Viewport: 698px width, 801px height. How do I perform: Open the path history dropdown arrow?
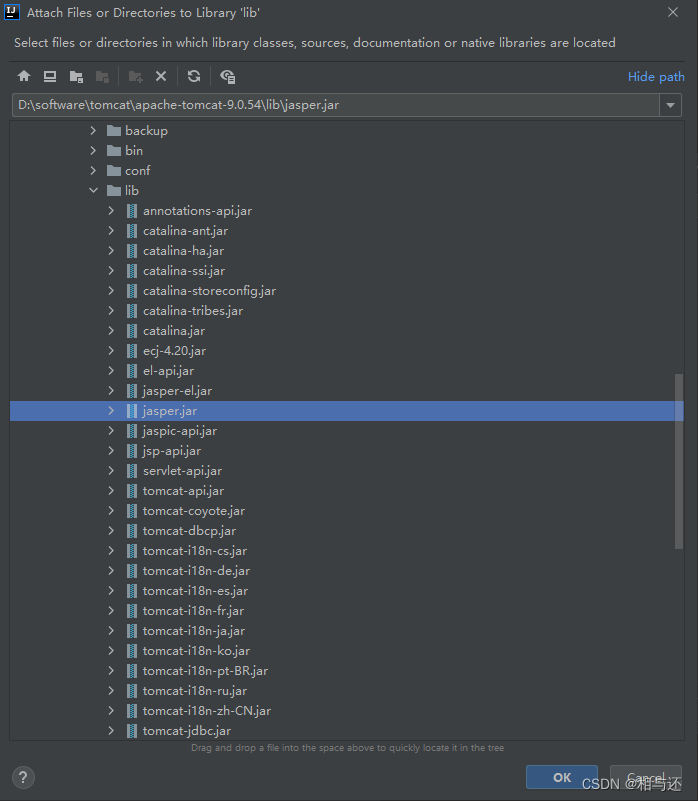coord(670,105)
